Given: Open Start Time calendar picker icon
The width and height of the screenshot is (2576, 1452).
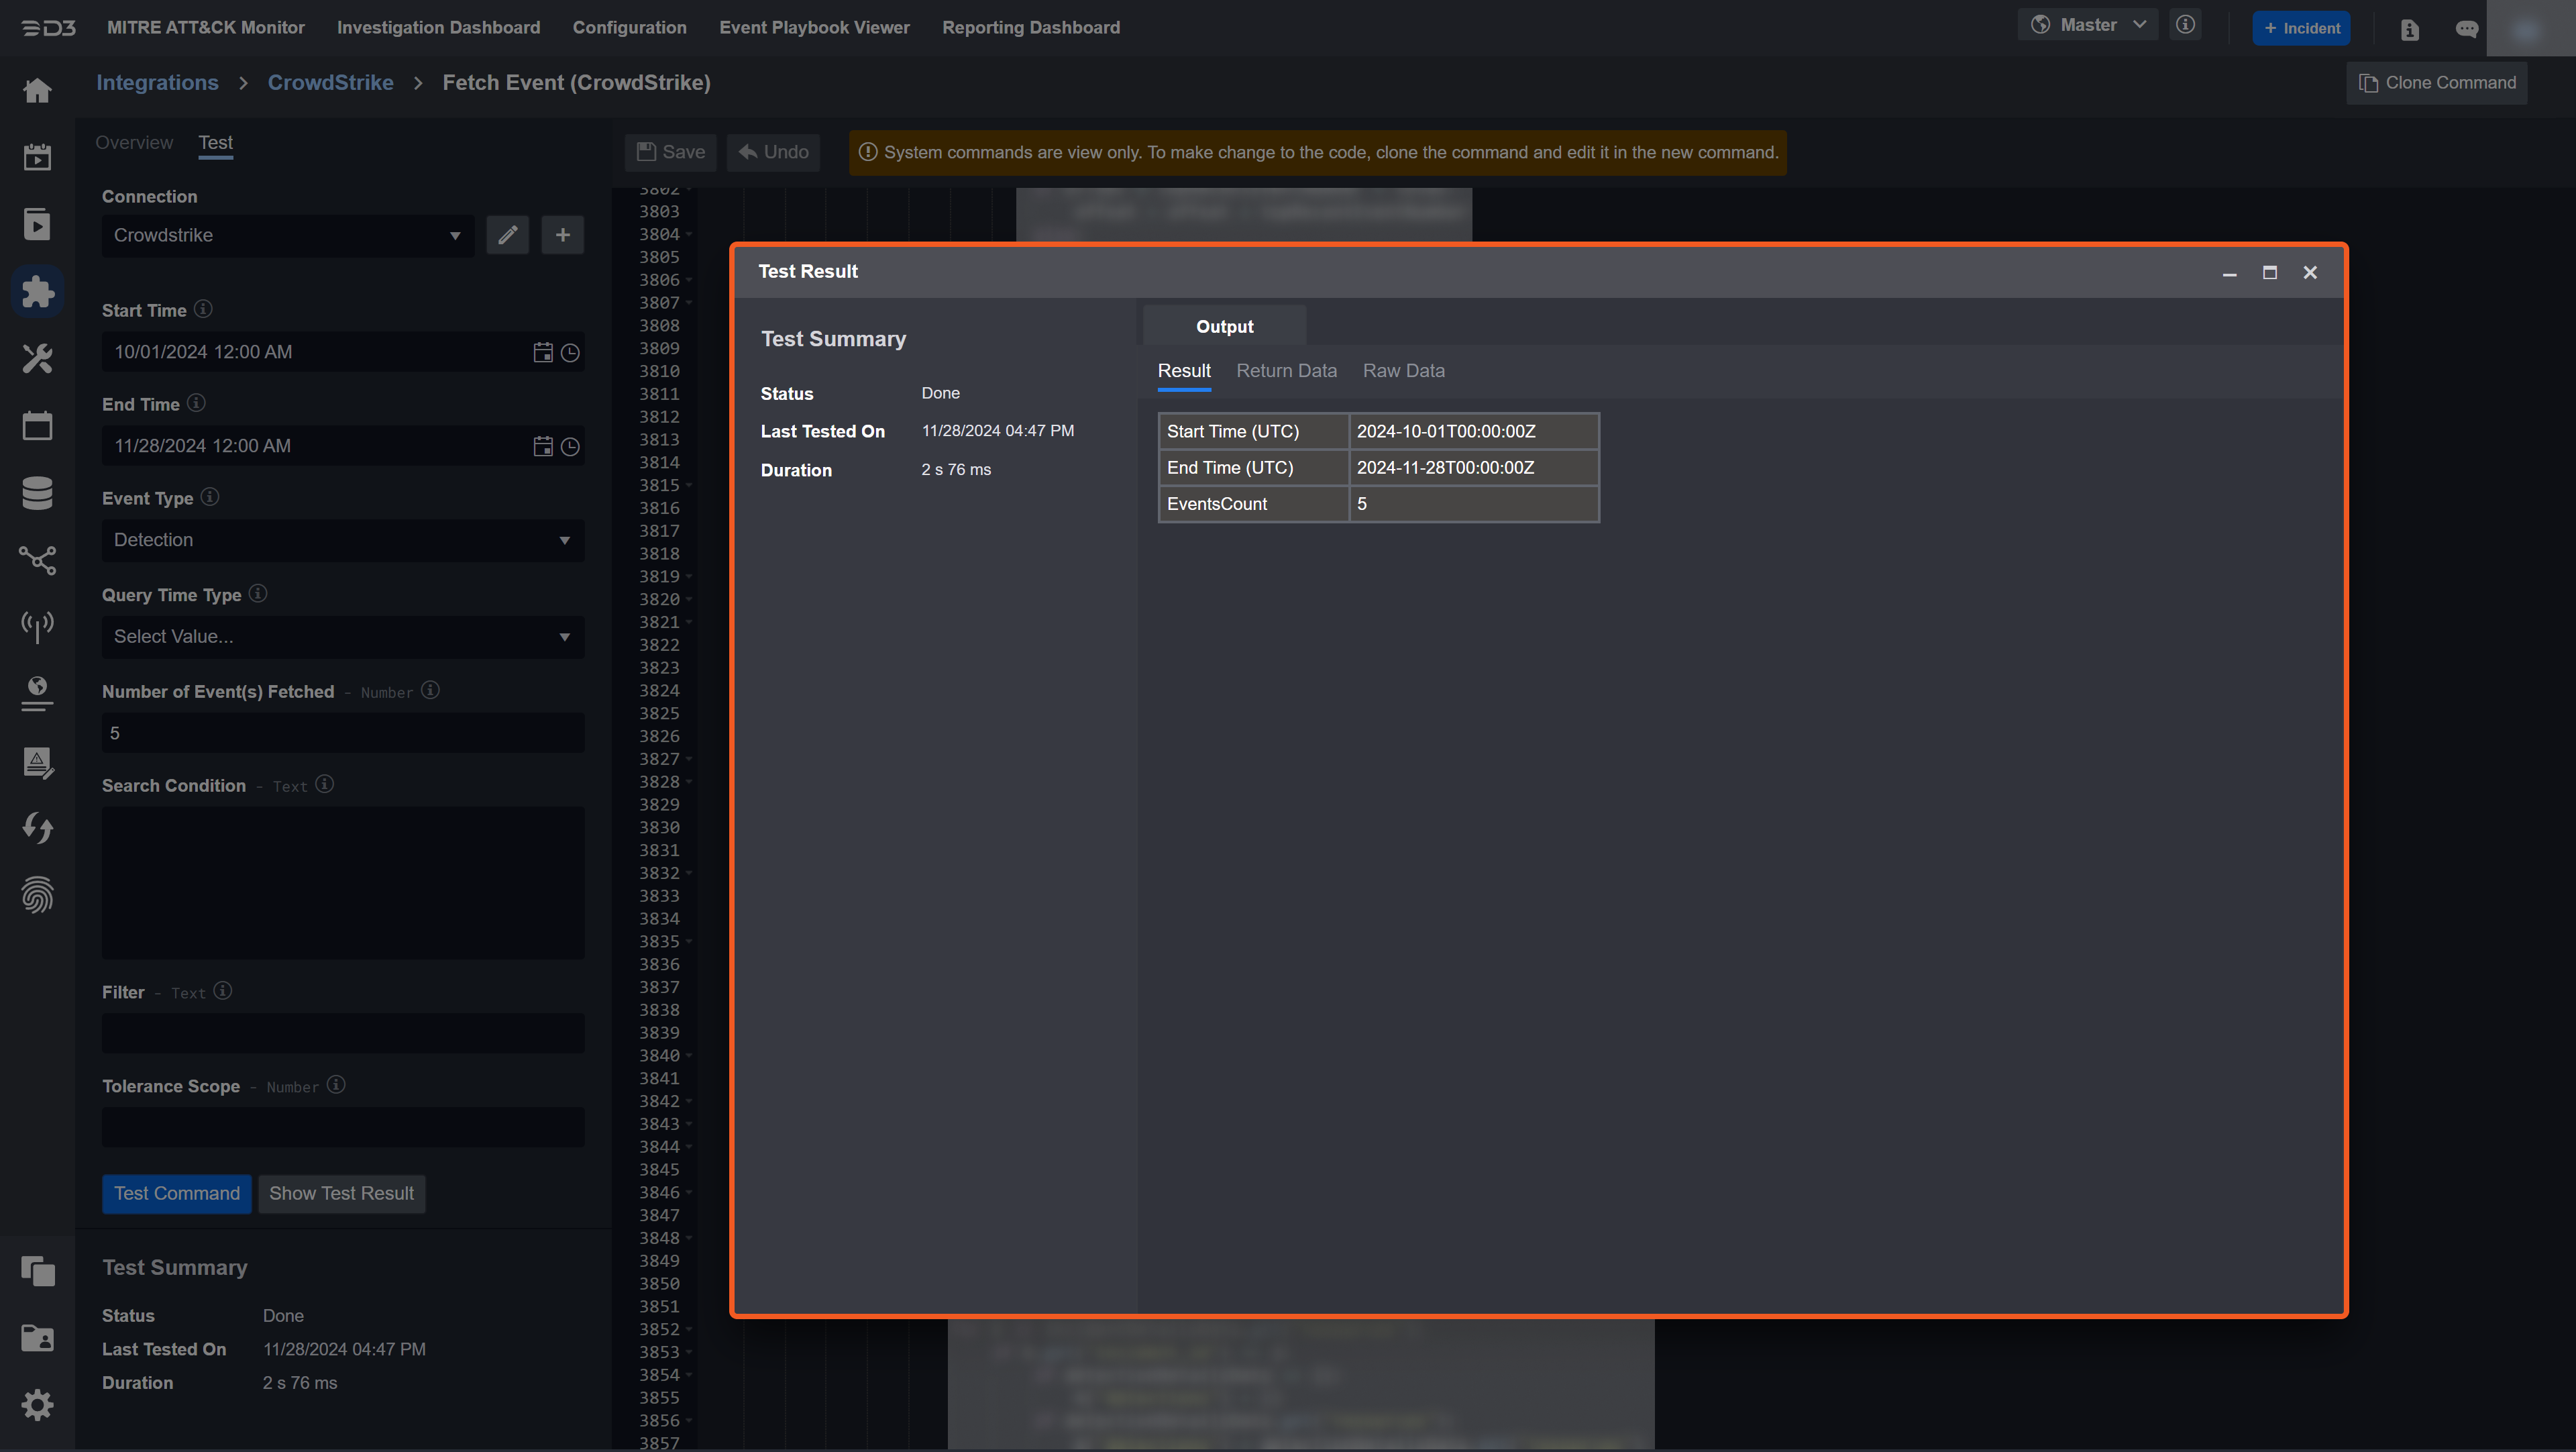Looking at the screenshot, I should coord(542,352).
